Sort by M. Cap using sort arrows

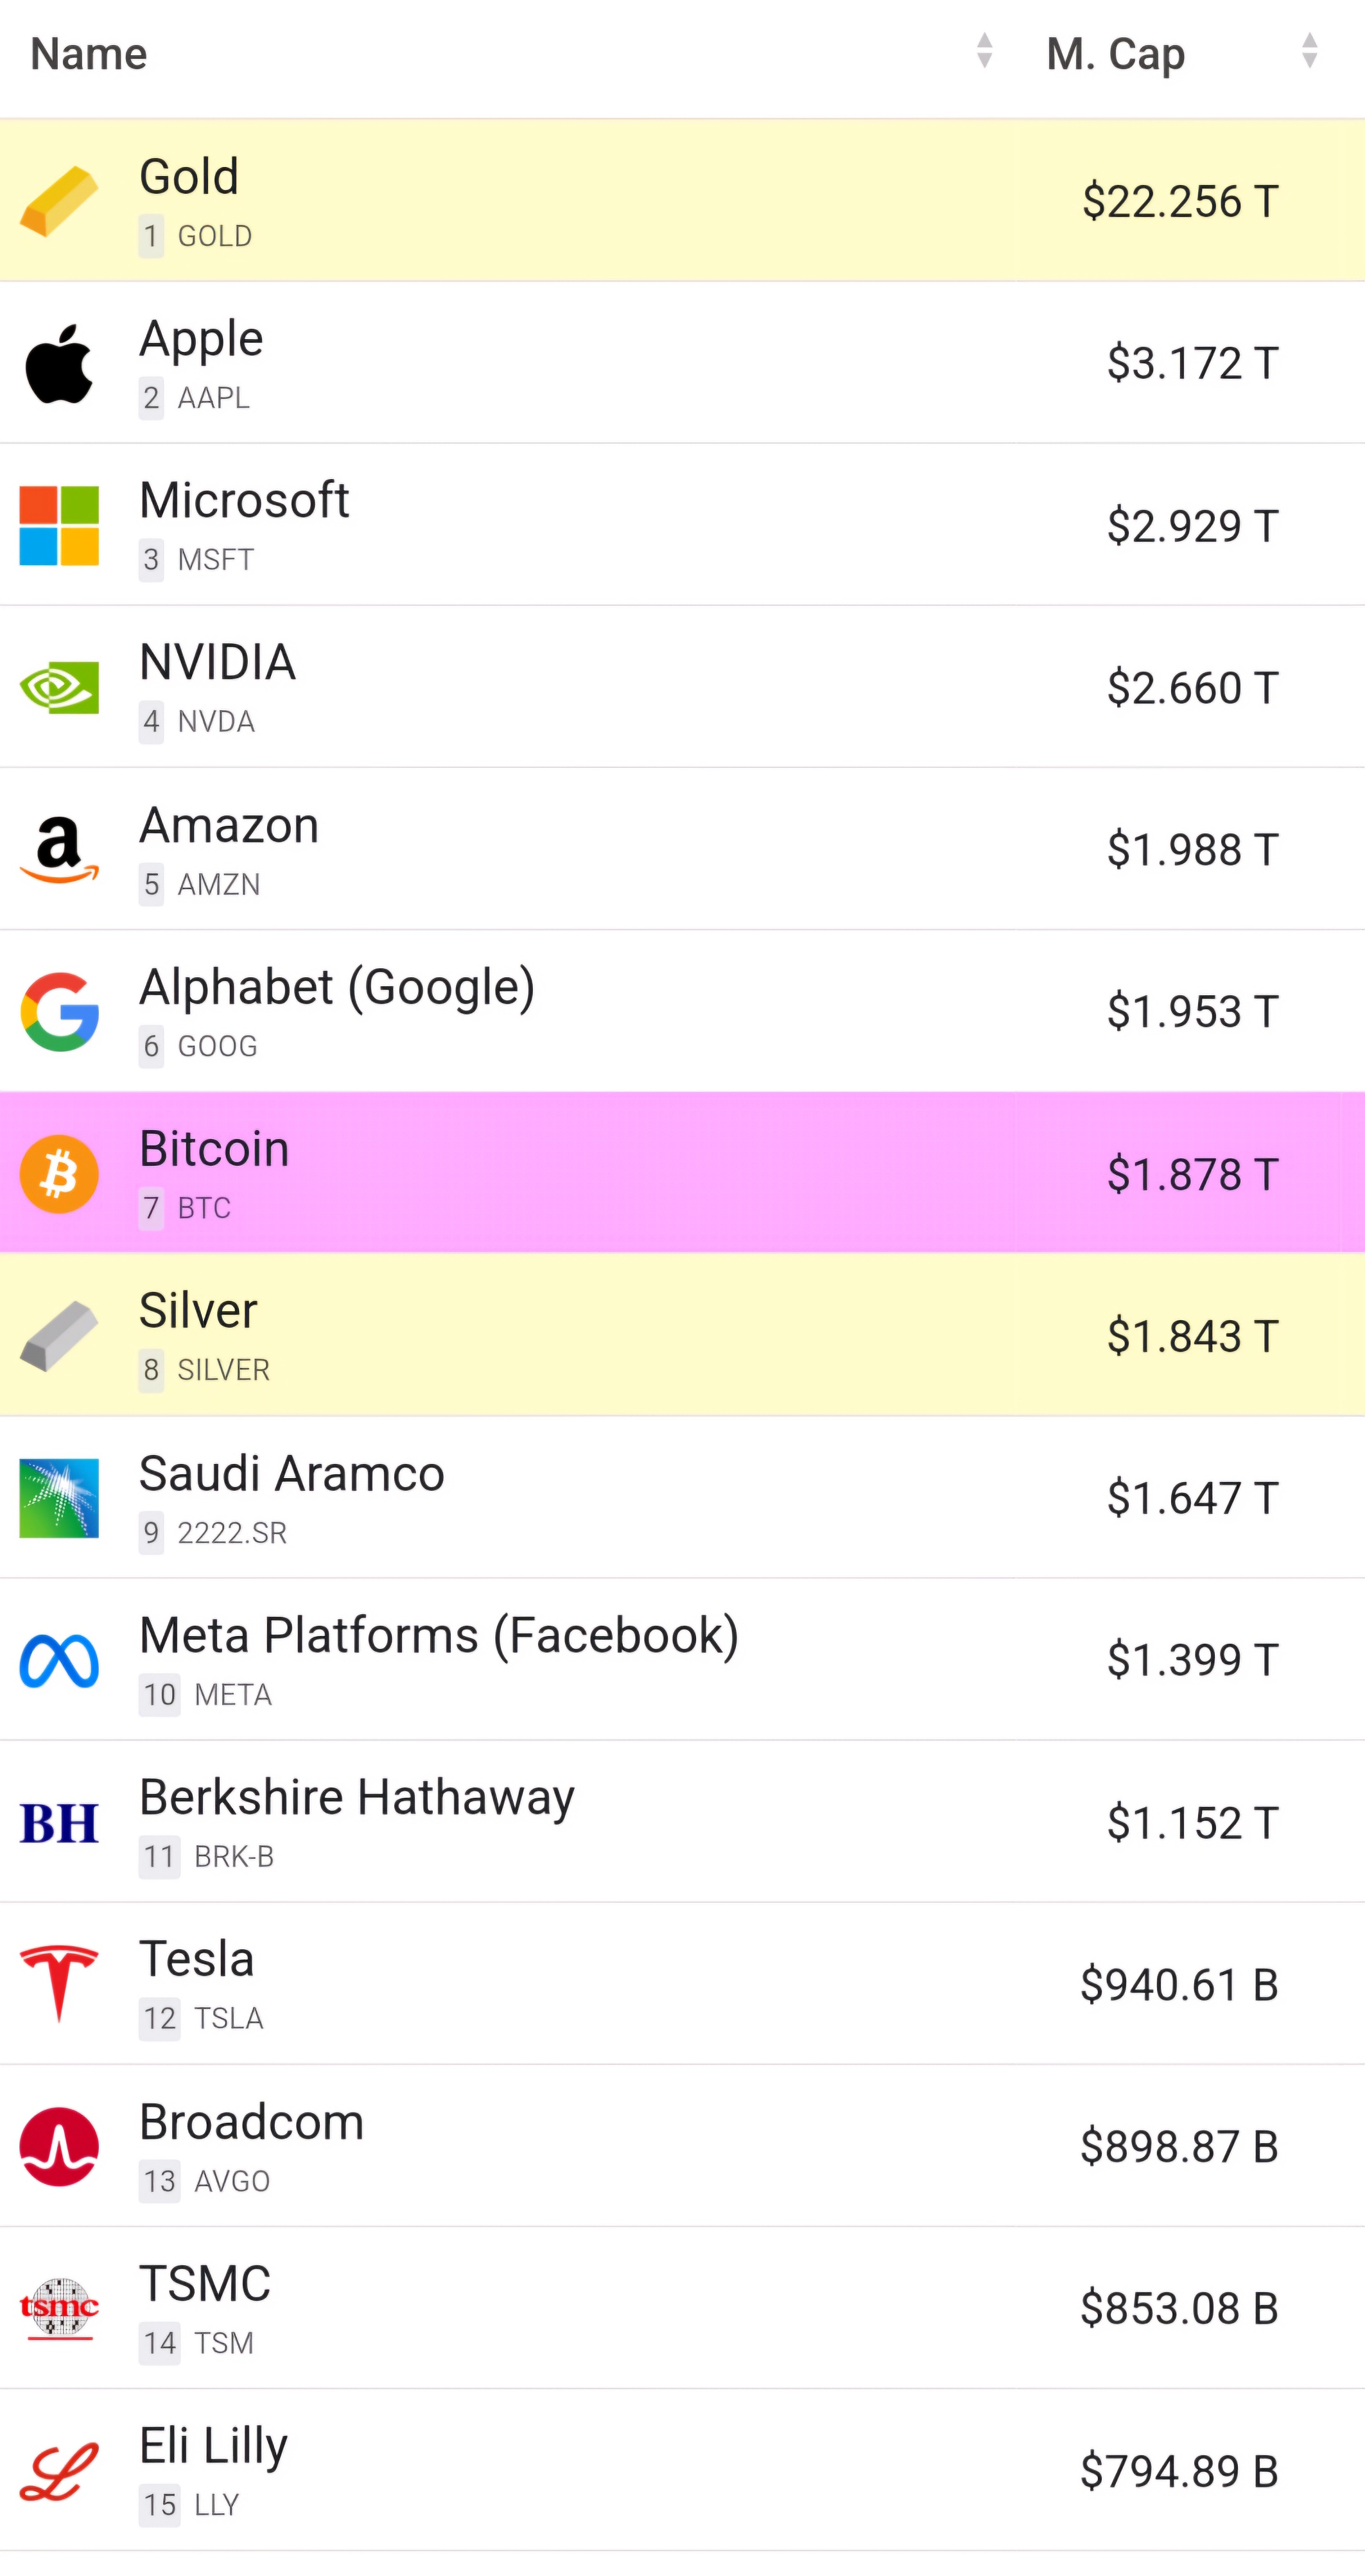1309,51
